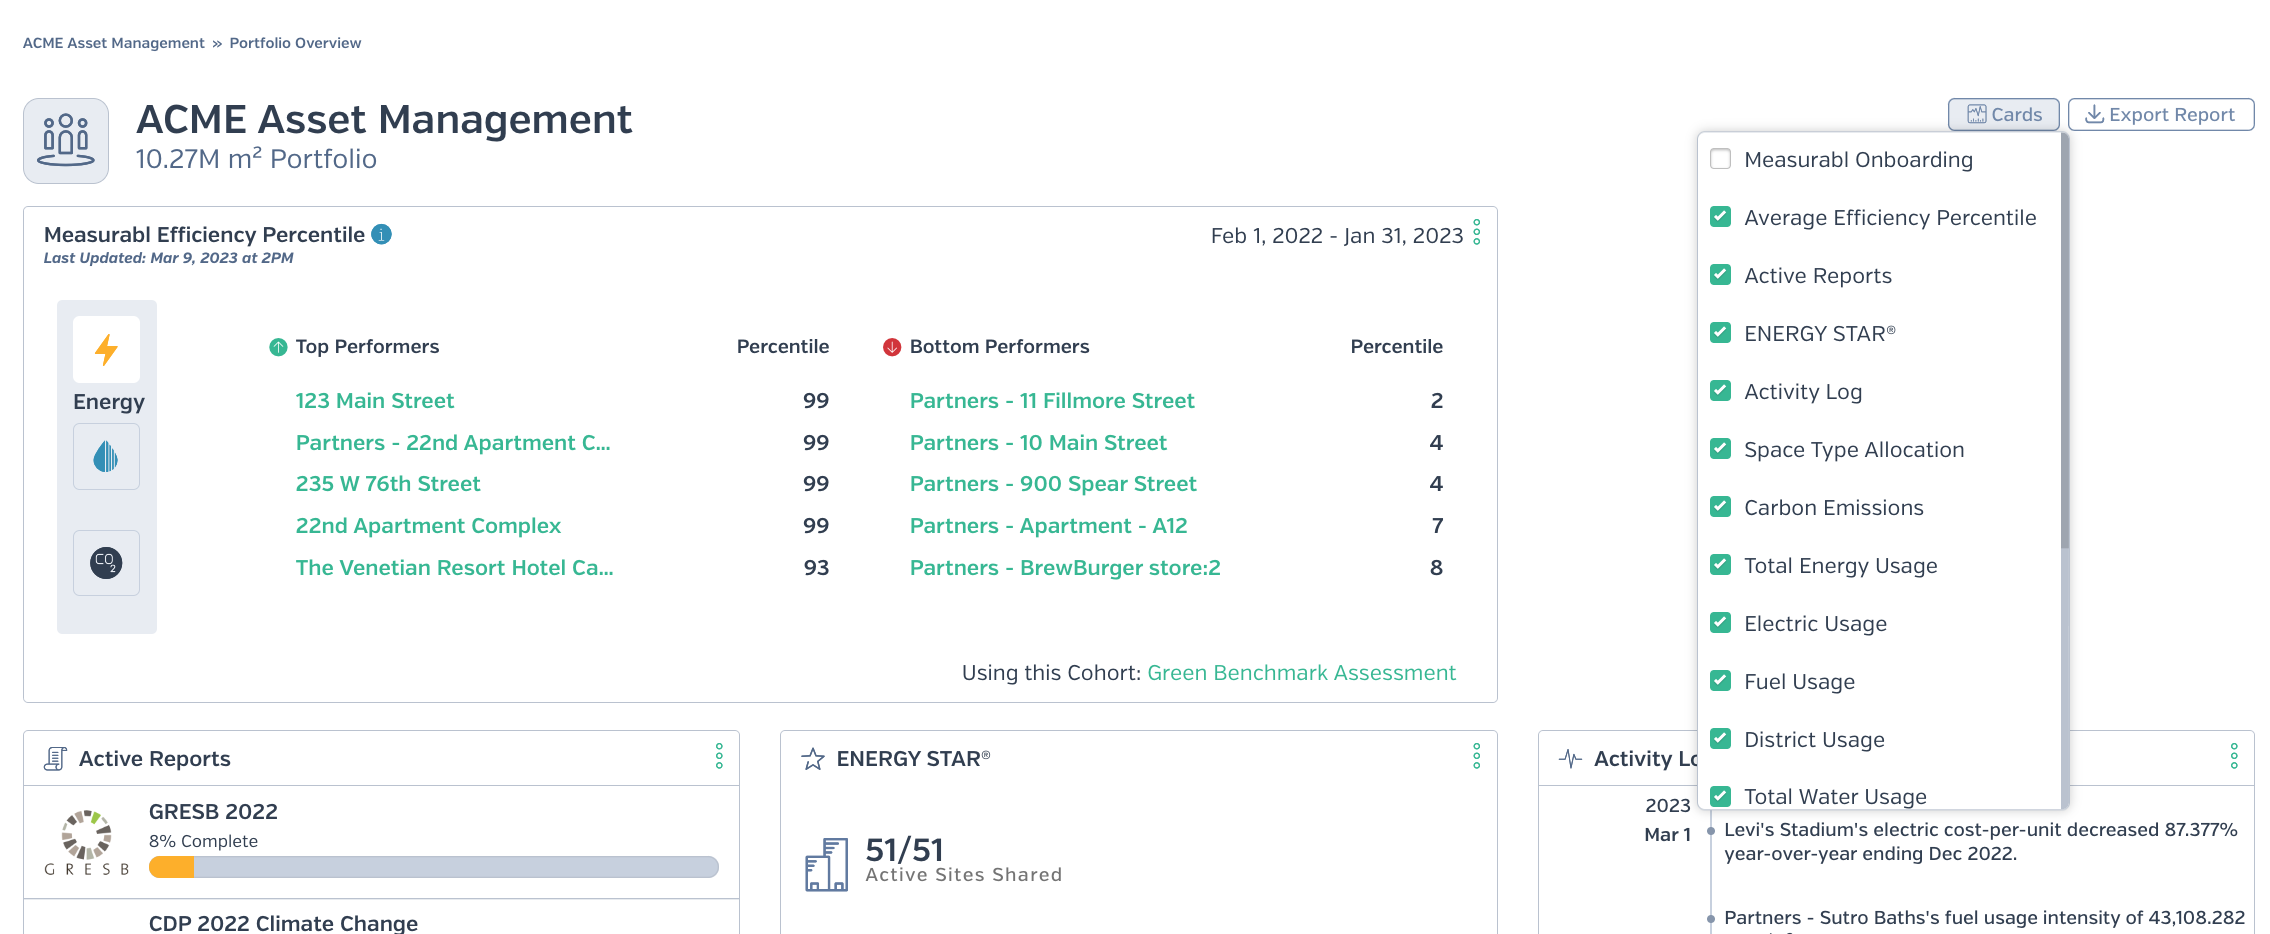Screen dimensions: 2270x934
Task: Uncheck Electric Usage checkbox
Action: tap(1720, 623)
